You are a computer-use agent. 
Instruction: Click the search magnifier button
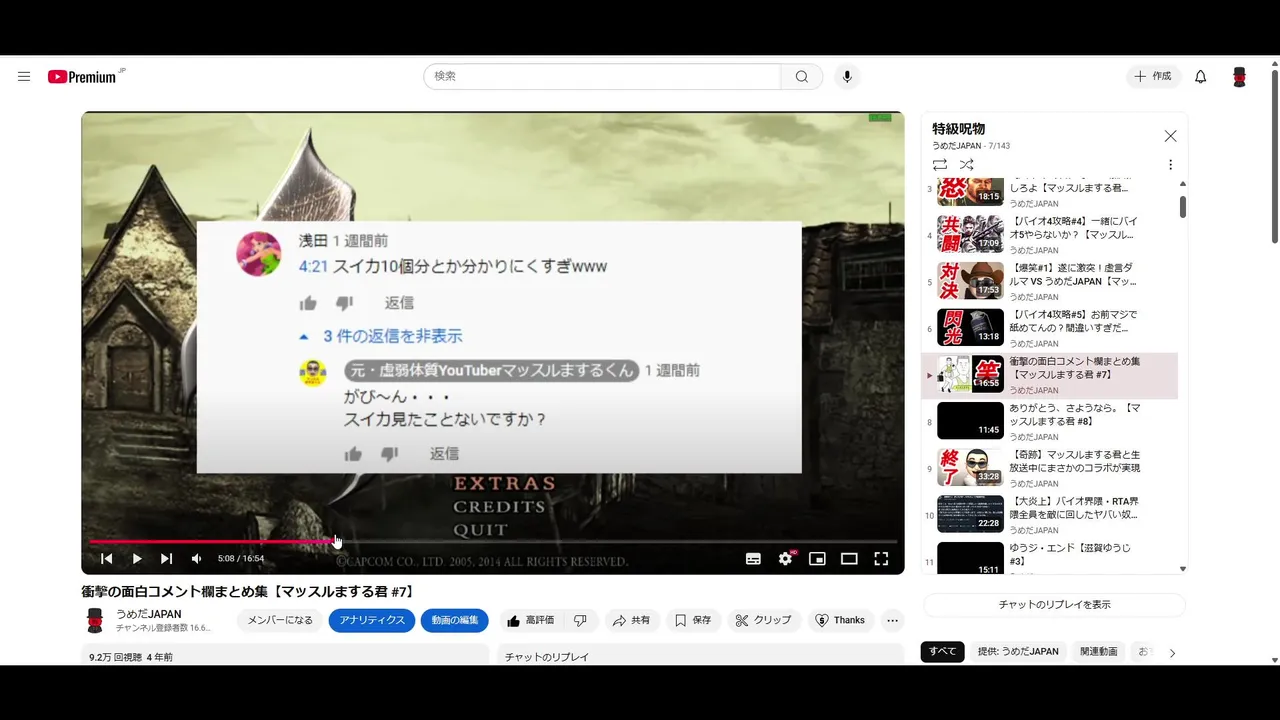tap(802, 76)
